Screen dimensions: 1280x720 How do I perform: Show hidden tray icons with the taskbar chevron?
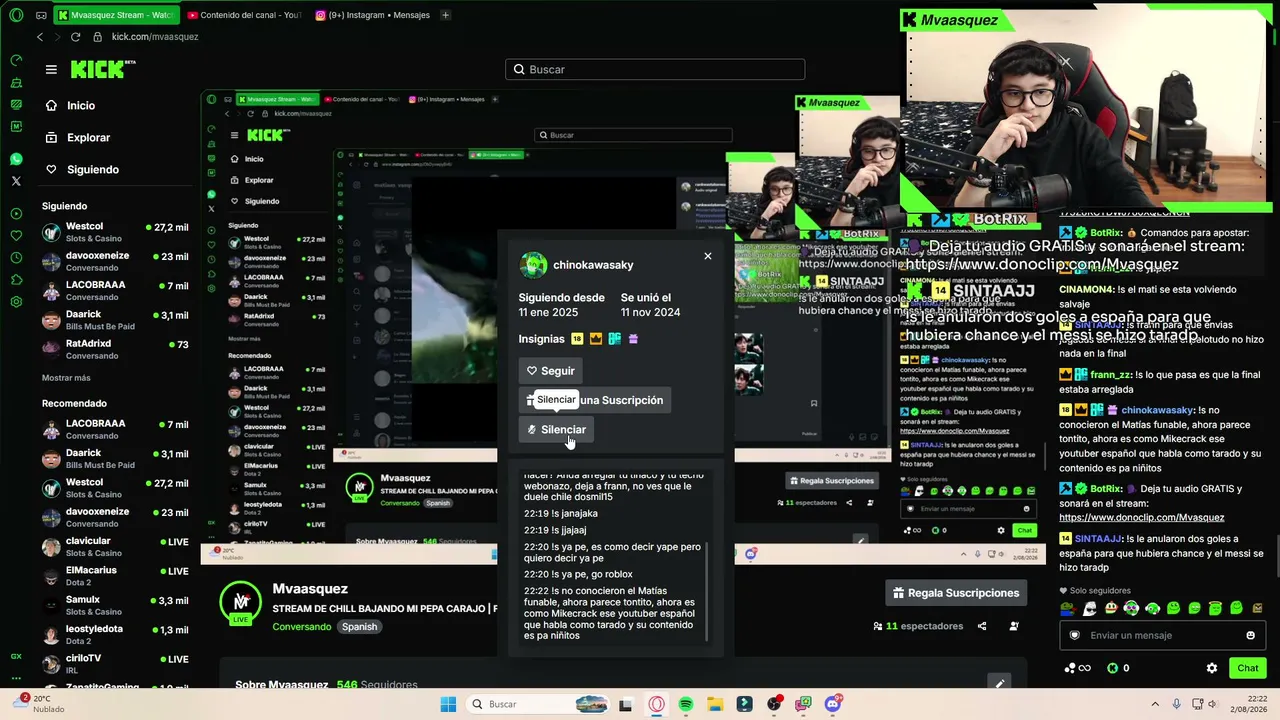[x=1155, y=704]
